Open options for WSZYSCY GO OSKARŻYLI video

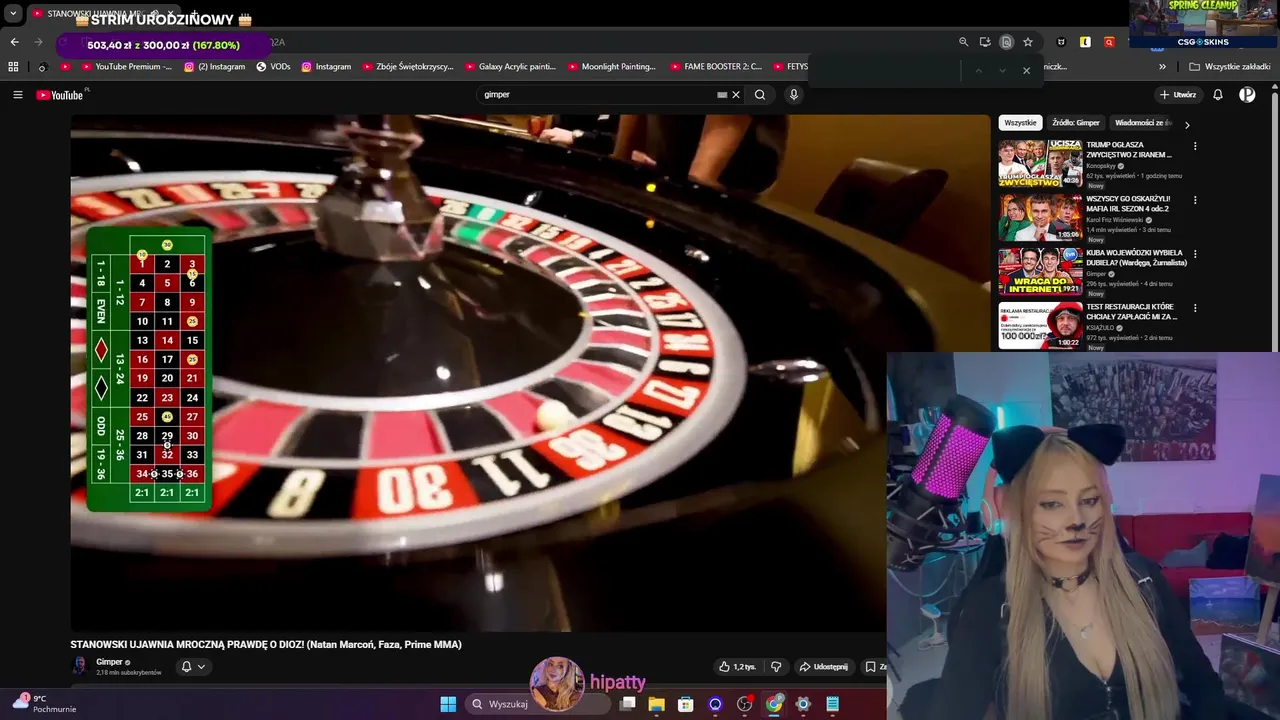click(x=1195, y=200)
